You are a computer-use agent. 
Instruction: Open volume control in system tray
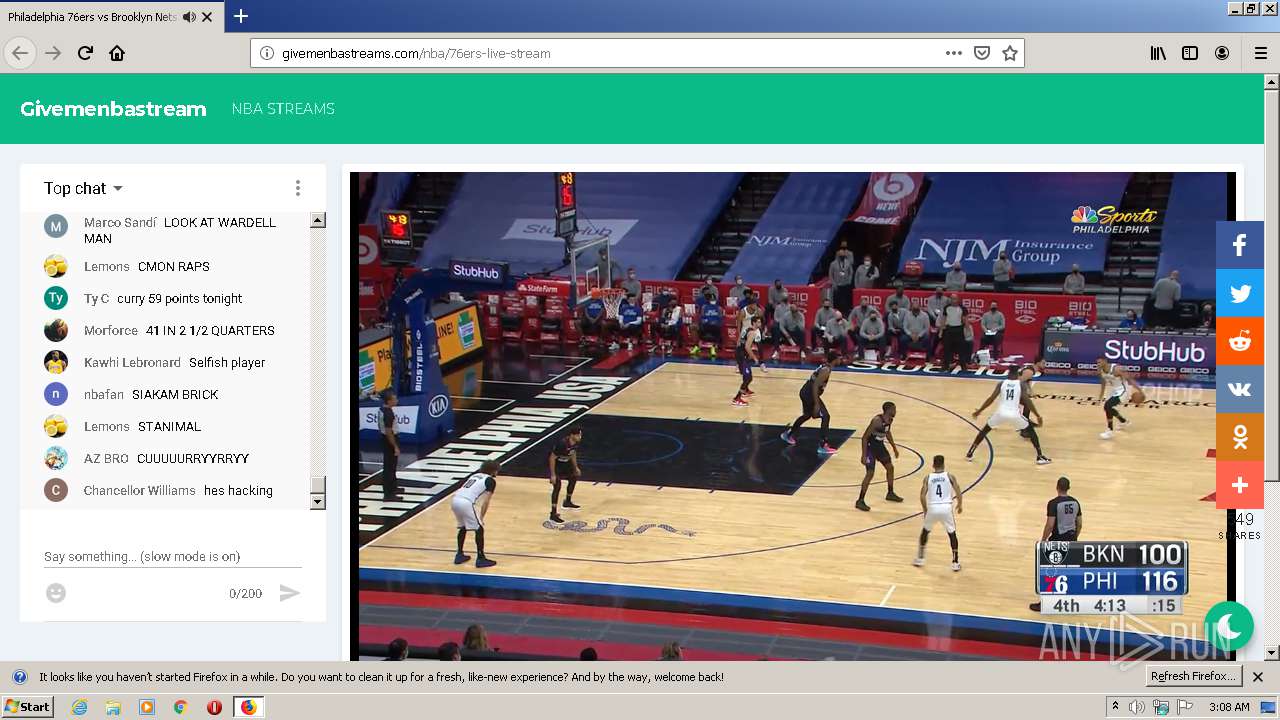click(x=1137, y=707)
